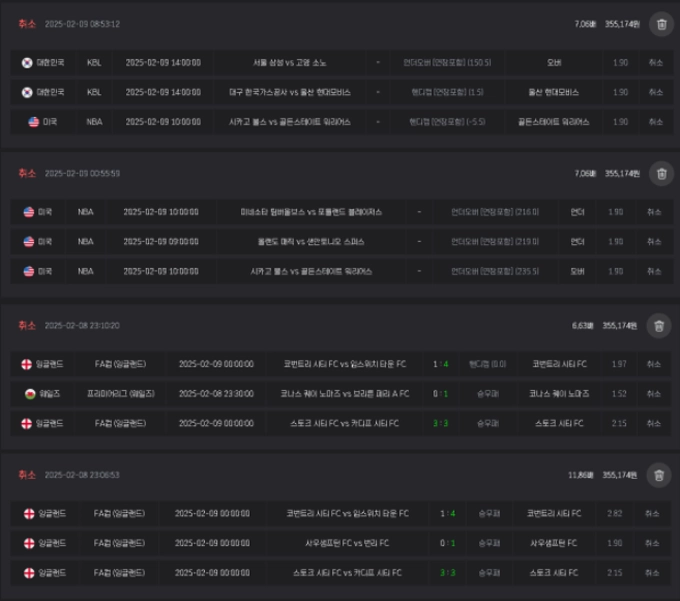Delete the bet slip placed at 08:53:12
Viewport: 680px width, 601px height.
pos(661,24)
